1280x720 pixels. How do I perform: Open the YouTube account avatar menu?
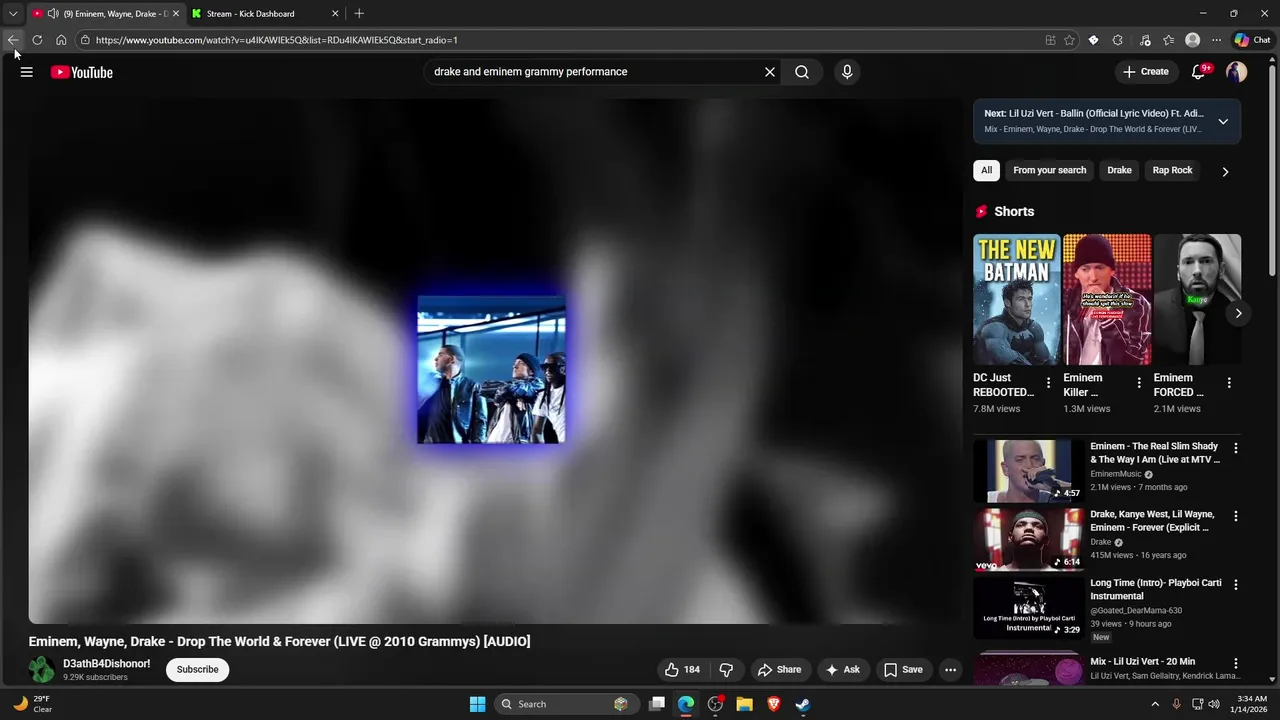[x=1237, y=72]
